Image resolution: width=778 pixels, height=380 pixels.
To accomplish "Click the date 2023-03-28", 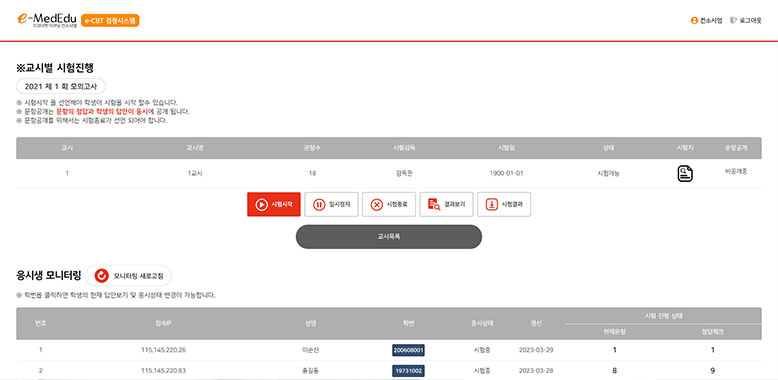I will [536, 371].
